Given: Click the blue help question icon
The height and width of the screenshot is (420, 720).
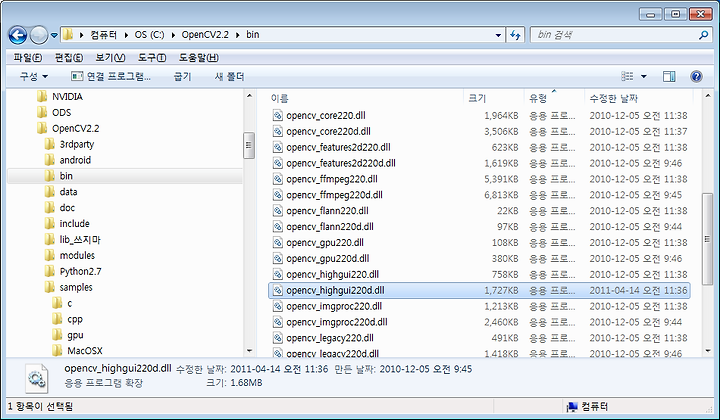Looking at the screenshot, I should 696,76.
